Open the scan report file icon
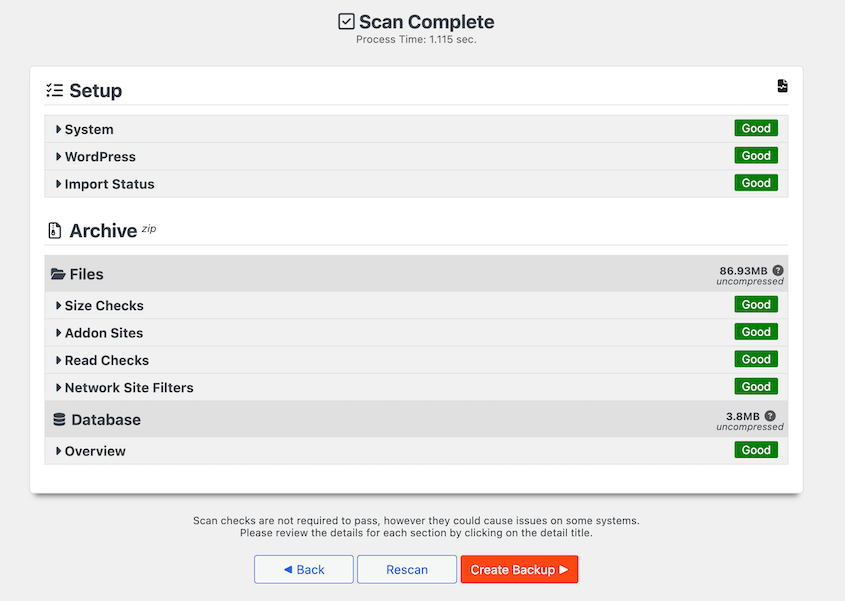Viewport: 845px width, 601px height. click(x=782, y=86)
